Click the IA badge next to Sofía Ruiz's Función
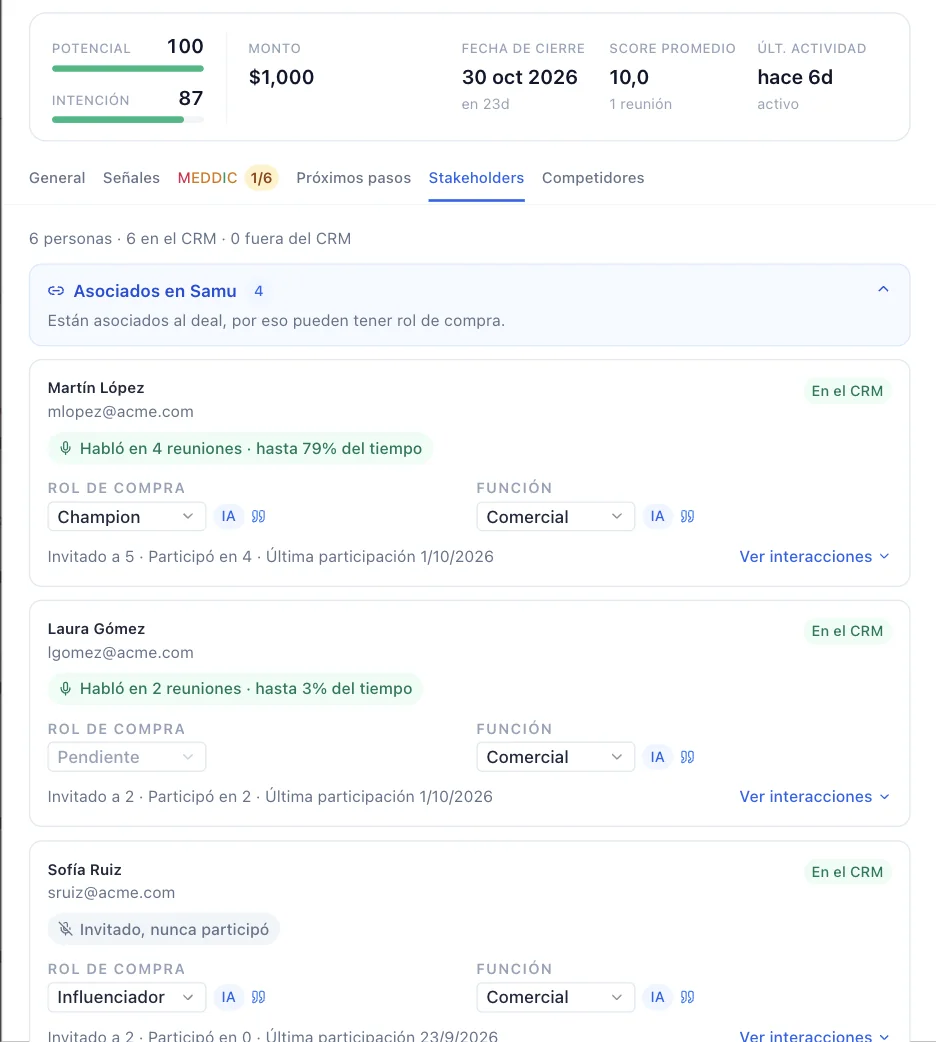 pos(657,997)
